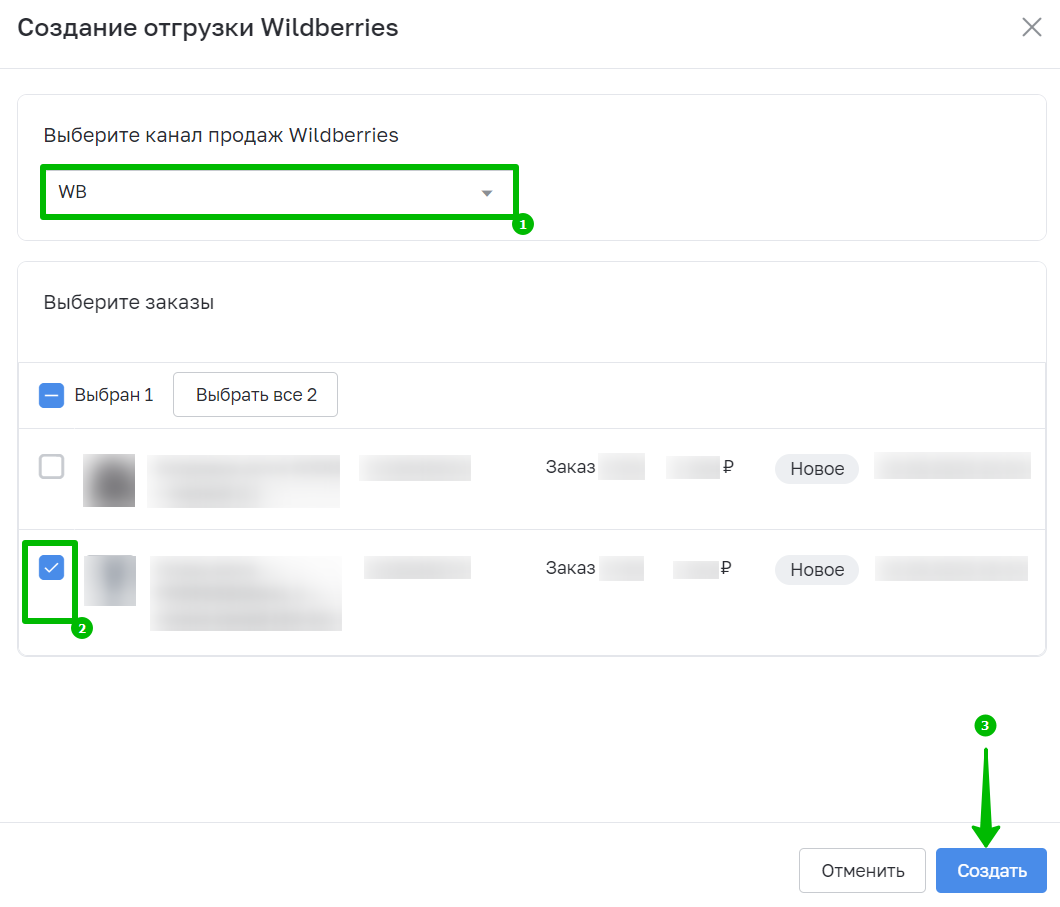Screen dimensions: 1060x907
Task: Click the 'Заказ' label in the first row
Action: (571, 467)
